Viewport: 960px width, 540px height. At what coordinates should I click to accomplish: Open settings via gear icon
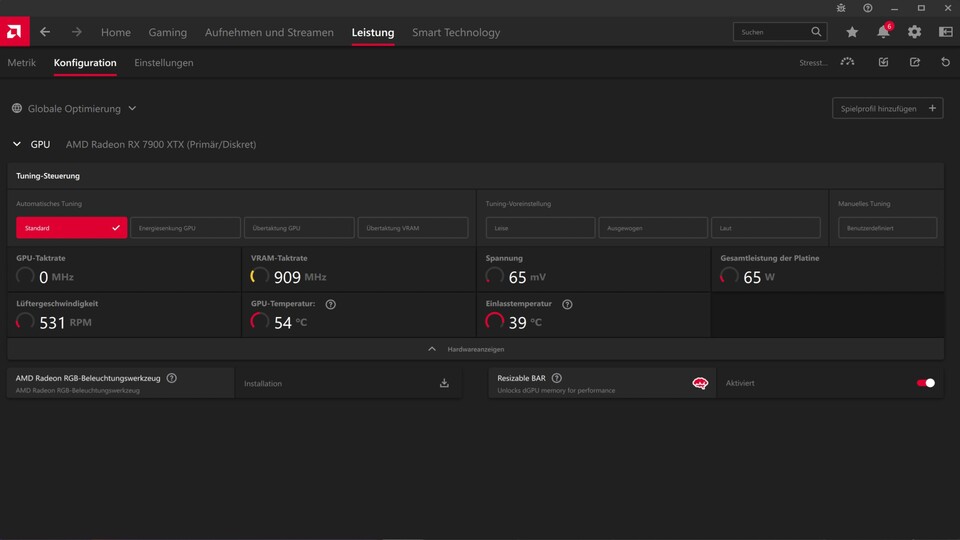coord(914,32)
